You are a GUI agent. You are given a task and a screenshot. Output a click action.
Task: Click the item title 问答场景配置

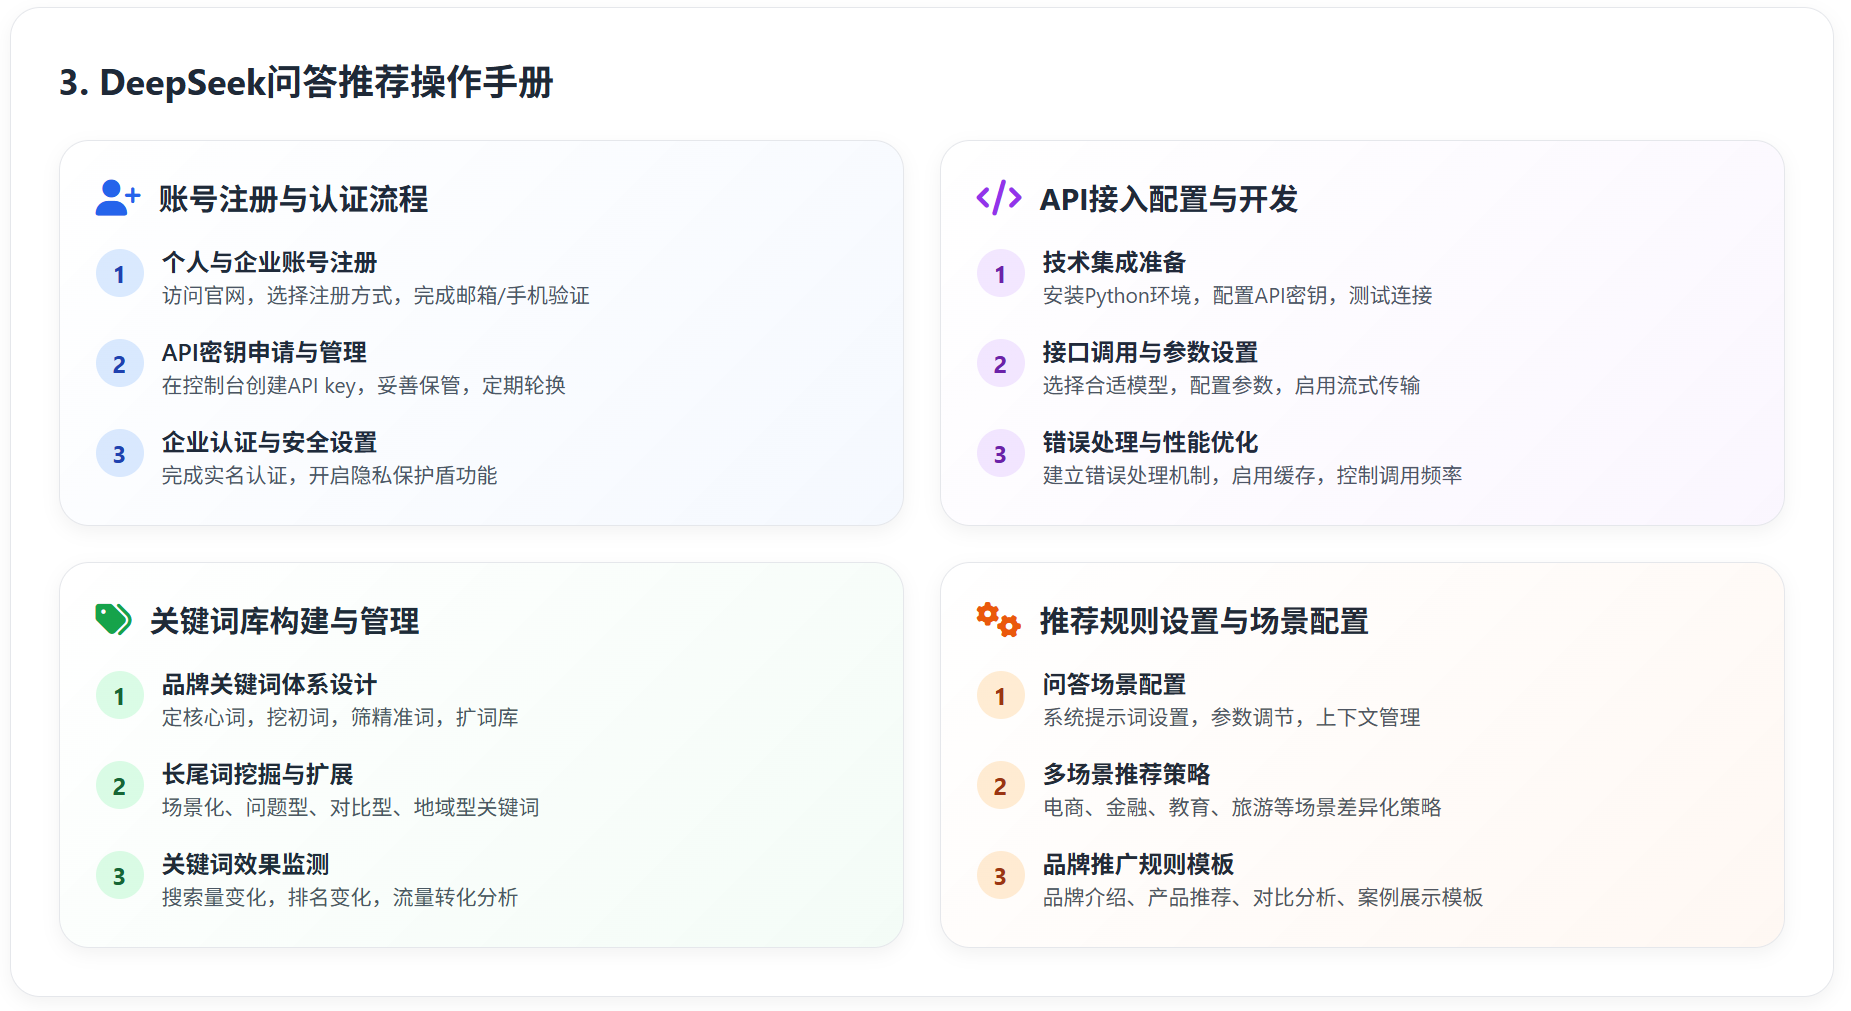click(1114, 684)
